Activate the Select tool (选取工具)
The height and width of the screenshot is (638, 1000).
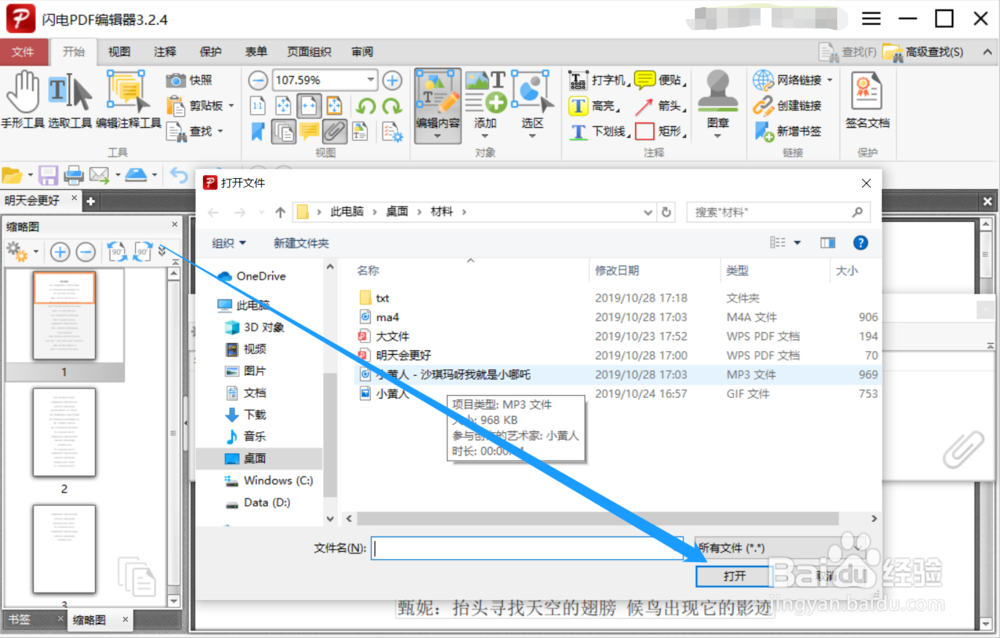point(70,100)
